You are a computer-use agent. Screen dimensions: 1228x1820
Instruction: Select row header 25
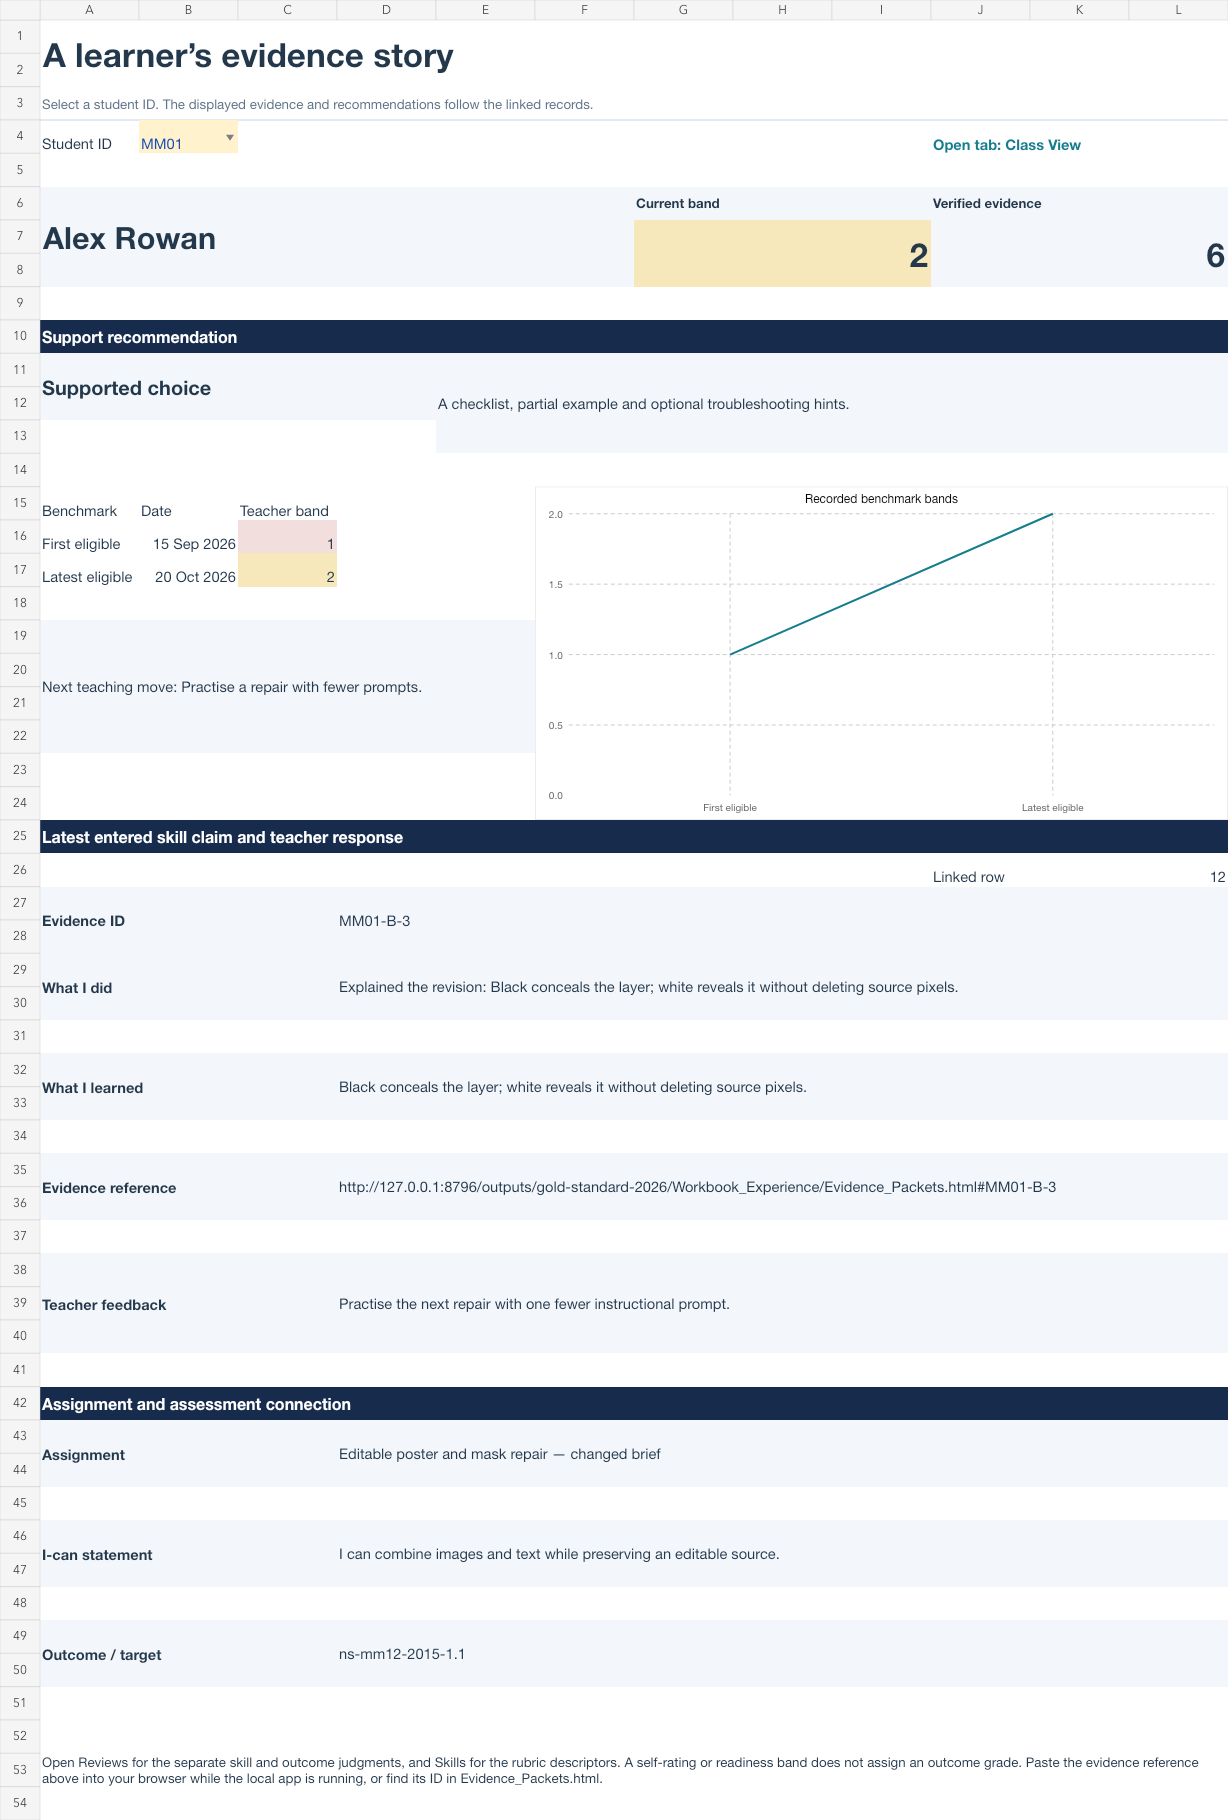click(x=20, y=836)
